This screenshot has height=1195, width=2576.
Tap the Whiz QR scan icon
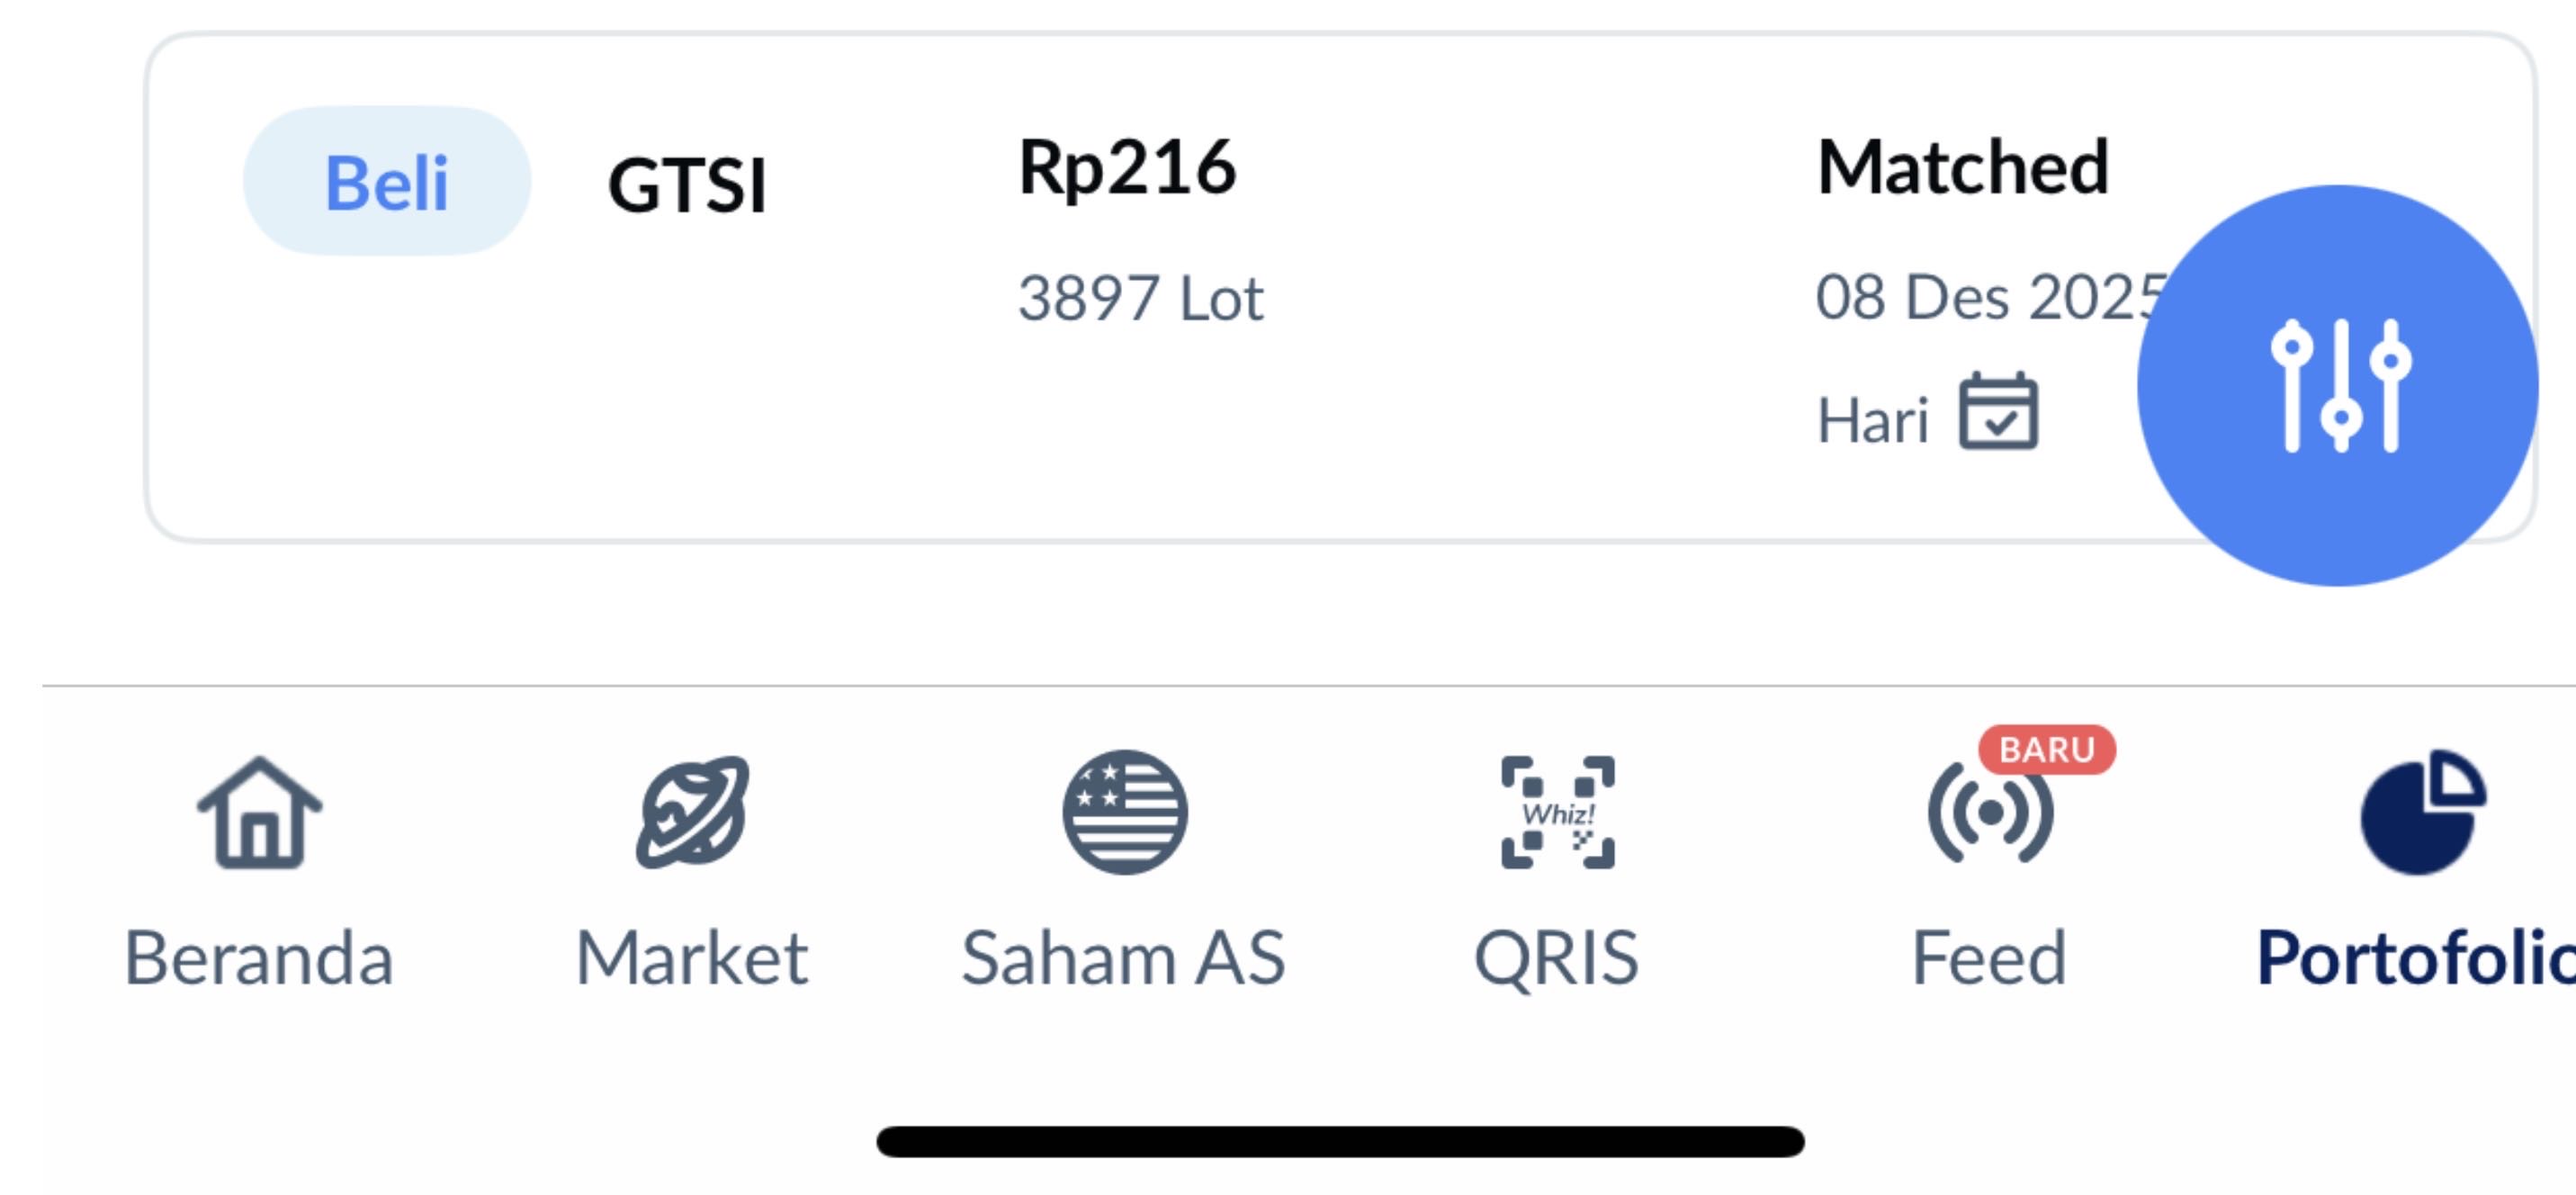coord(1557,812)
